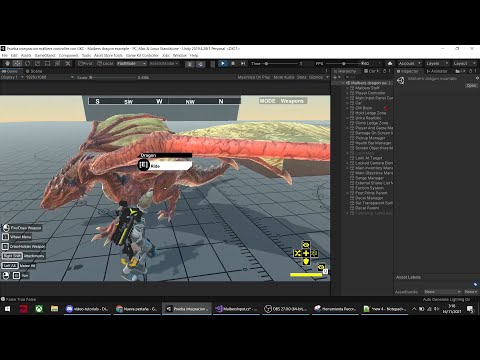Open the Component menu
The image size is (480, 360).
point(68,55)
